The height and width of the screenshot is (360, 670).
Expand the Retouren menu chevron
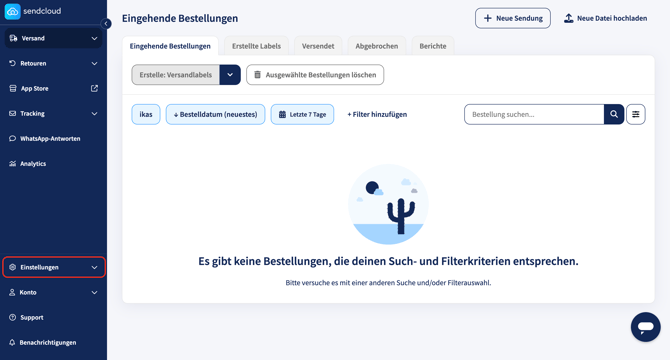click(x=94, y=64)
